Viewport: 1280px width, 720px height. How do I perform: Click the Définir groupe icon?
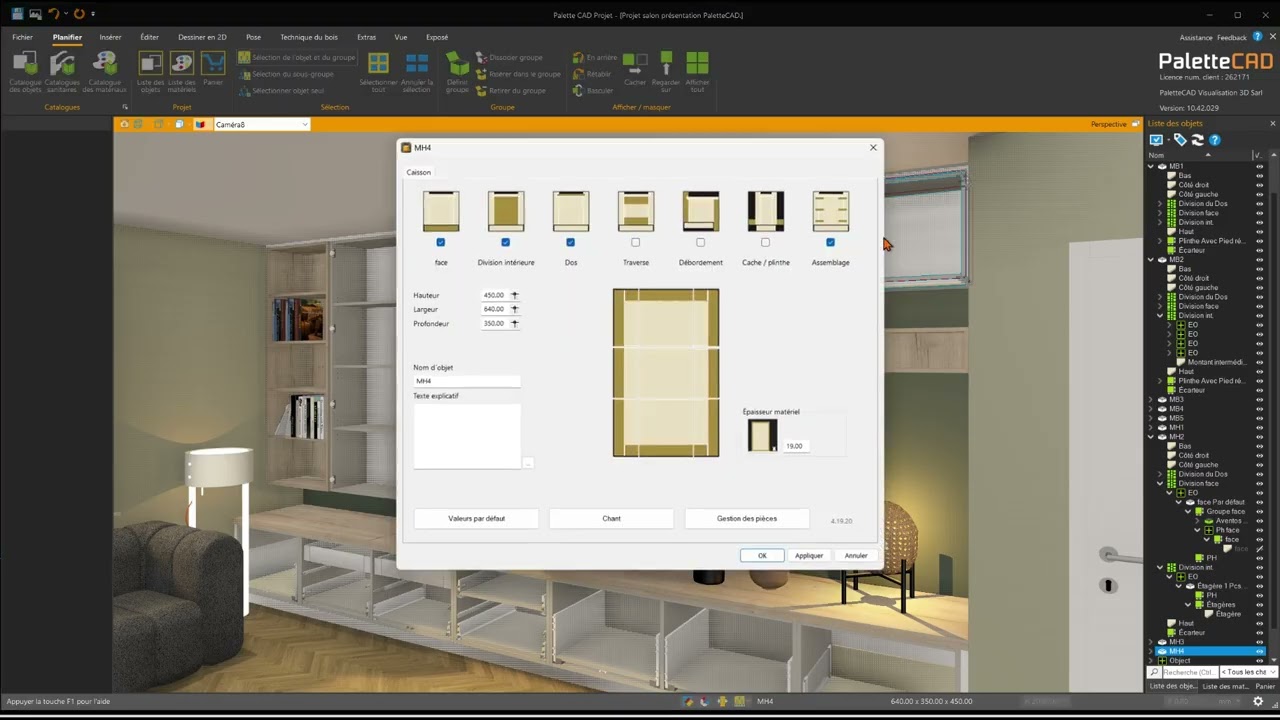point(457,64)
